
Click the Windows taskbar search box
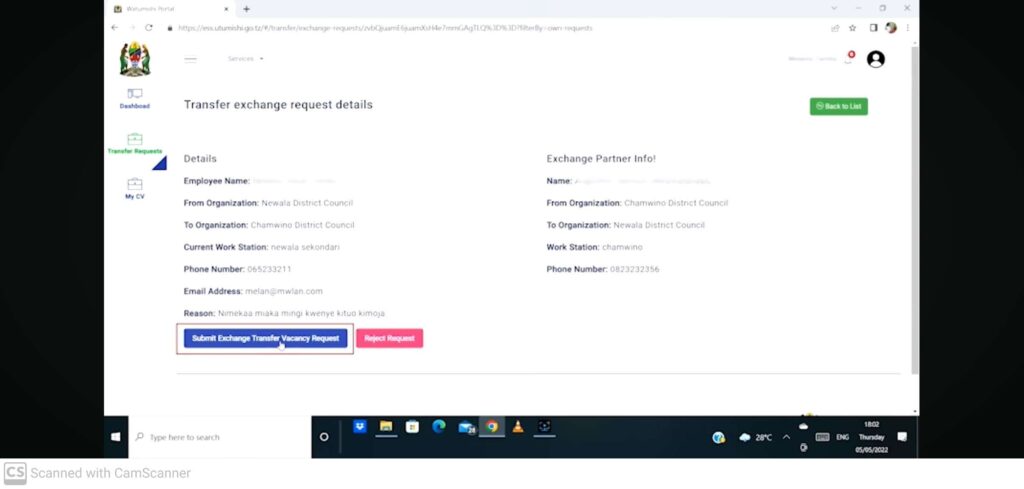coord(220,437)
